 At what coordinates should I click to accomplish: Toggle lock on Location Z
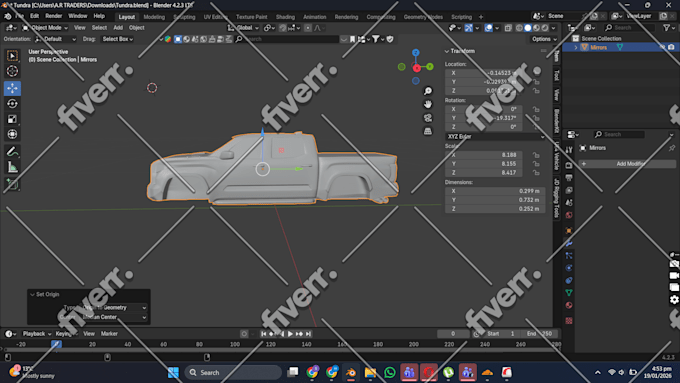pyautogui.click(x=536, y=91)
